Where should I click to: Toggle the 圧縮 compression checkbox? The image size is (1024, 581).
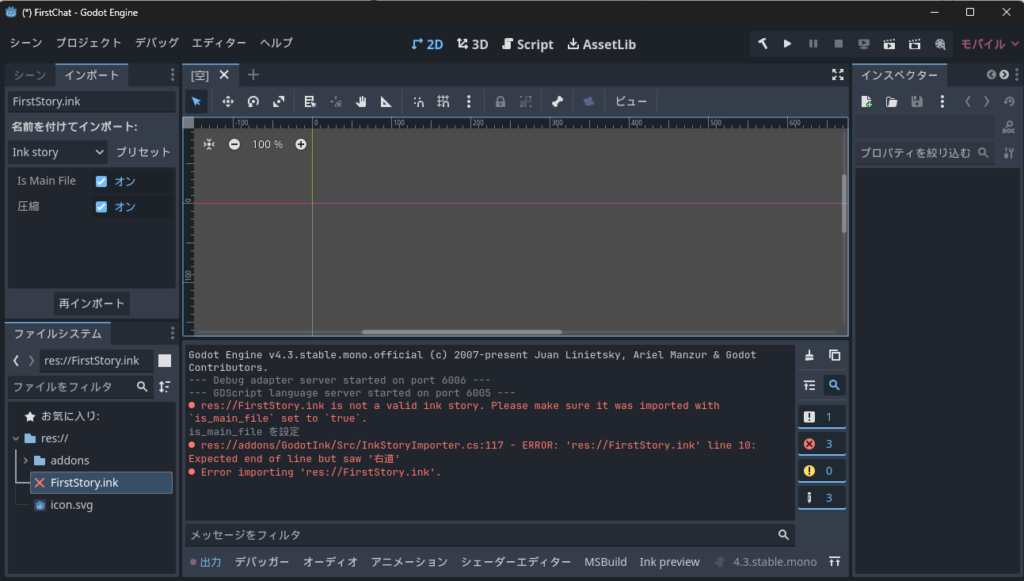(101, 207)
